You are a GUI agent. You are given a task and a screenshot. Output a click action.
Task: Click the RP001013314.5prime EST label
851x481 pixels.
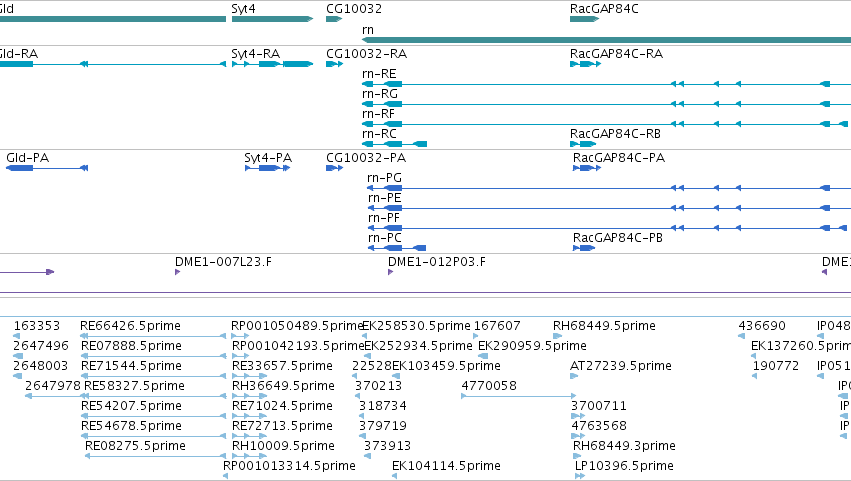point(289,466)
